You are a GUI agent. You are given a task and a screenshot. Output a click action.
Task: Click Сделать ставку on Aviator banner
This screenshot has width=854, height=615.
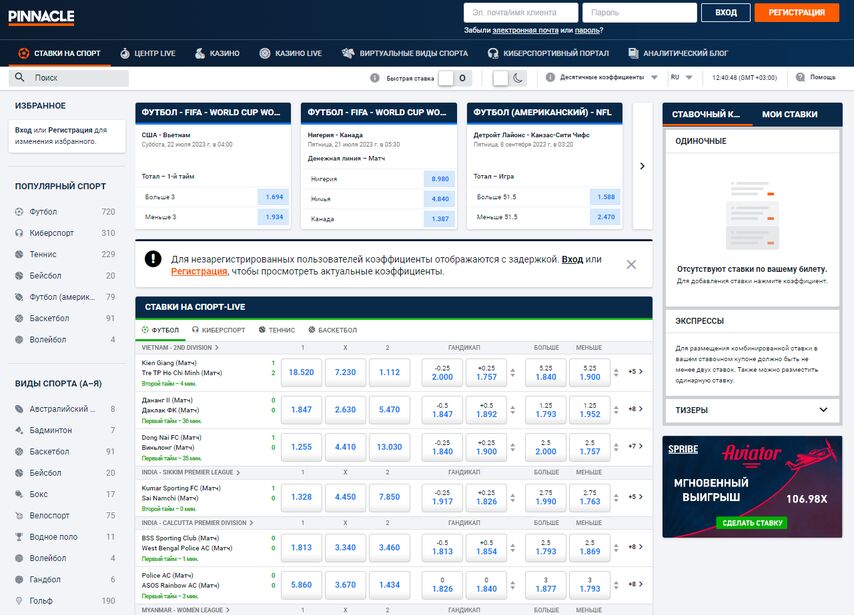click(x=752, y=523)
